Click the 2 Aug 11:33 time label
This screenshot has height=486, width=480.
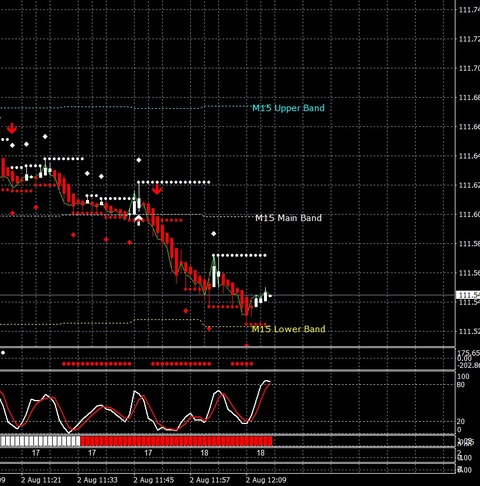click(x=97, y=480)
